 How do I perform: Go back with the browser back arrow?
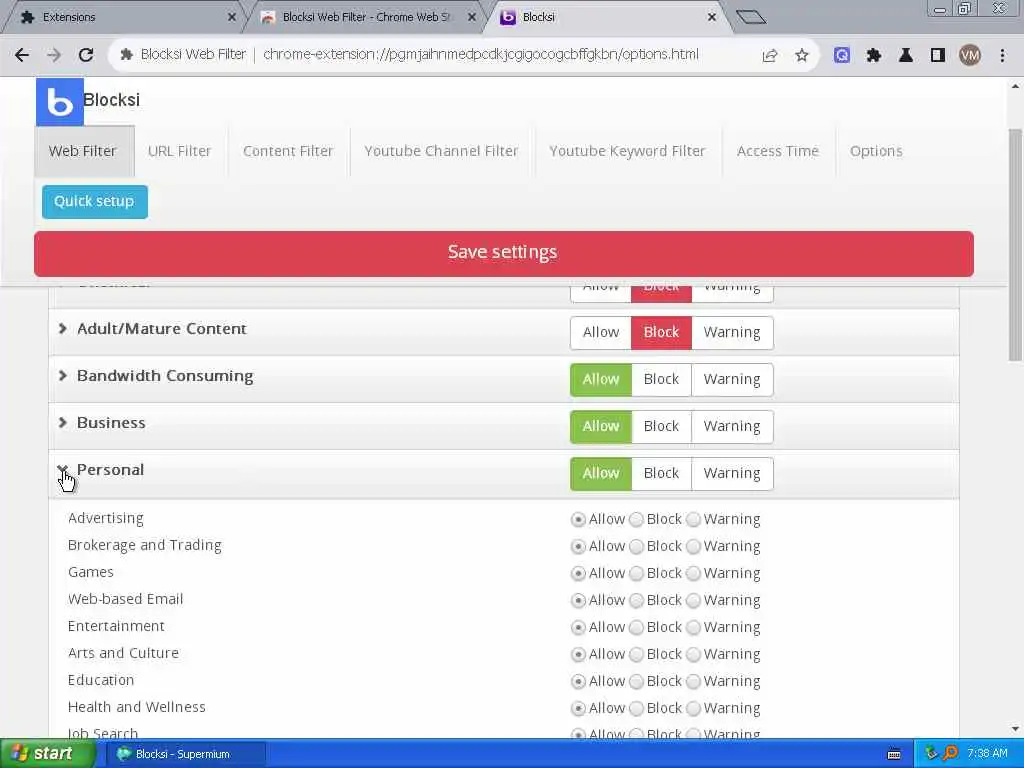[22, 55]
